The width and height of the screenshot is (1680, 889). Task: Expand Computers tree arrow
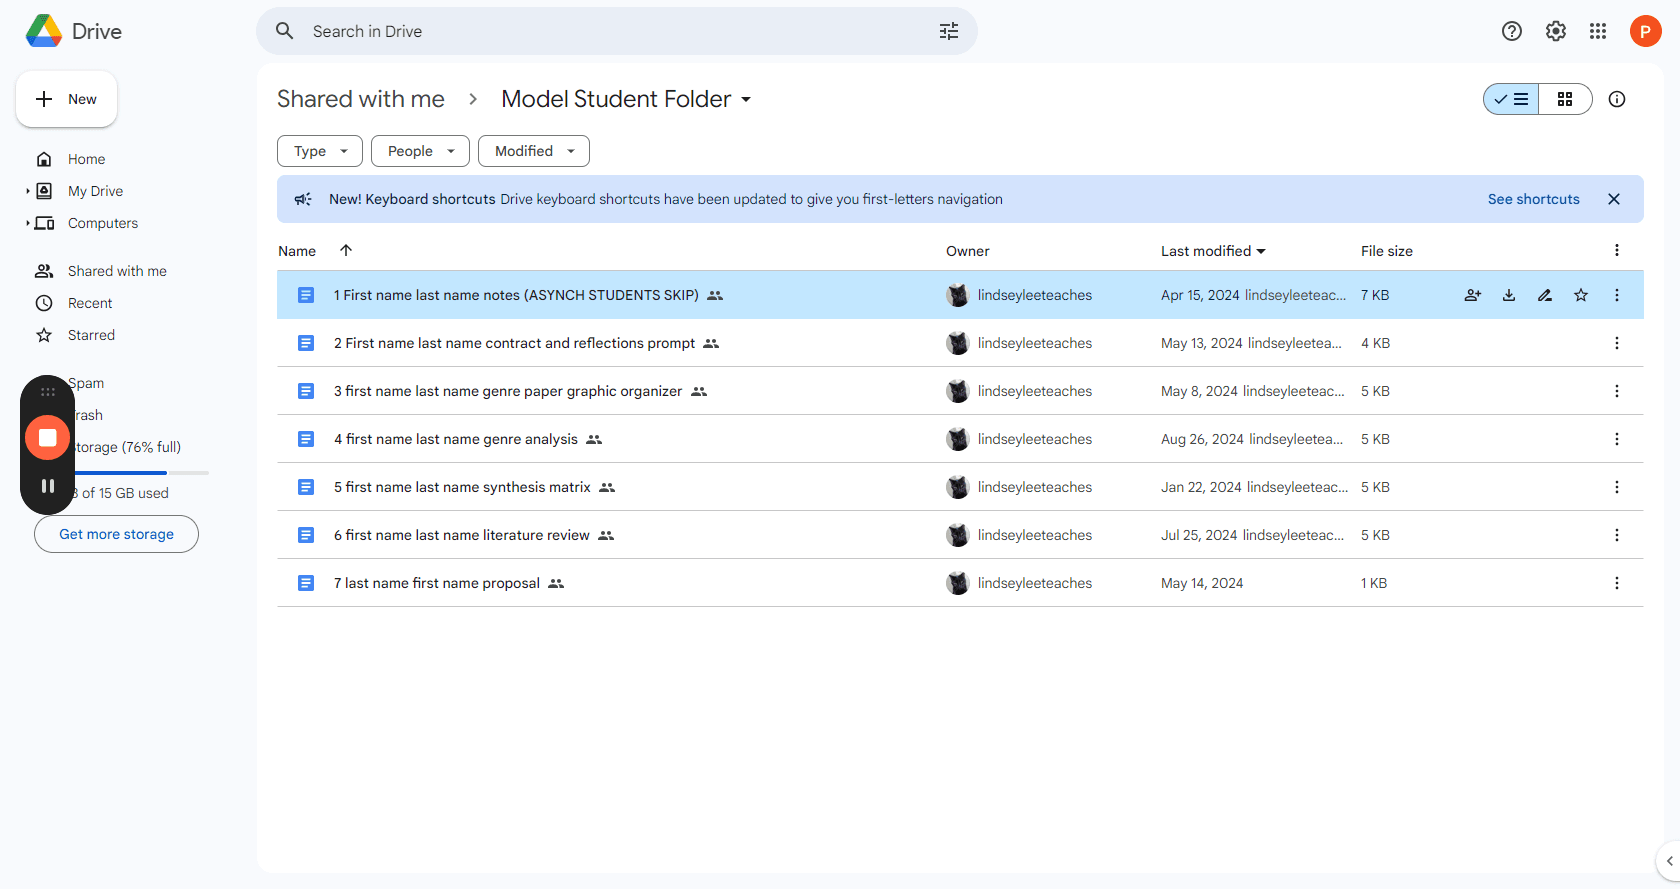pyautogui.click(x=28, y=223)
